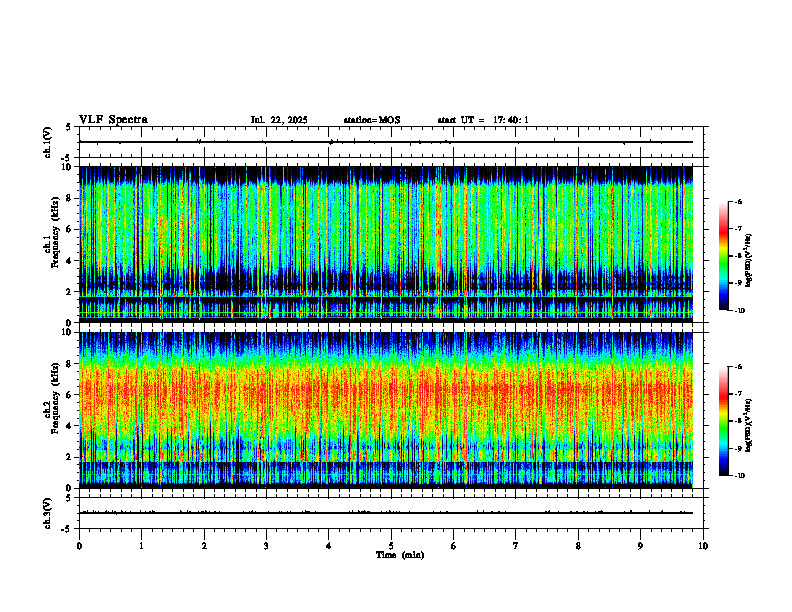This screenshot has width=792, height=612.
Task: Click time-axis tick label "1"
Action: (x=141, y=546)
